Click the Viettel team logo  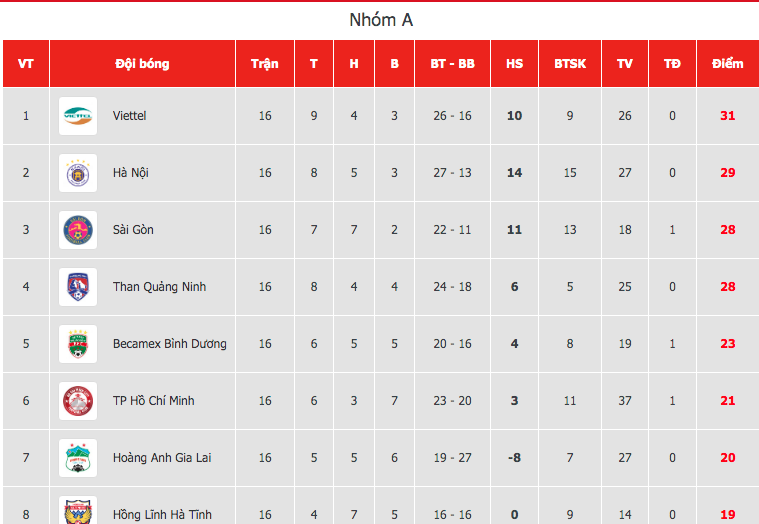tap(78, 116)
